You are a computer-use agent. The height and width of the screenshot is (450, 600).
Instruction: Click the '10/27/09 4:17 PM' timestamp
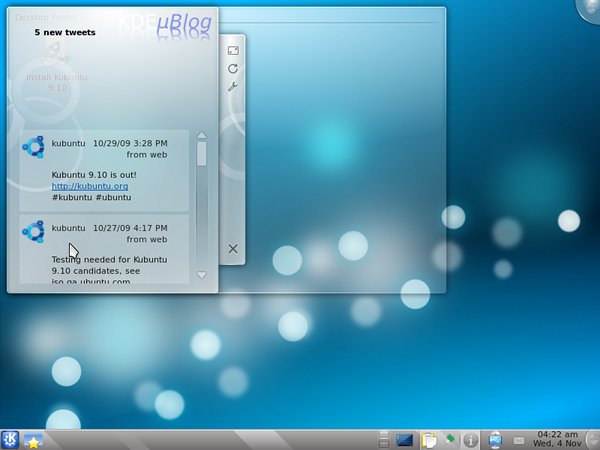130,228
